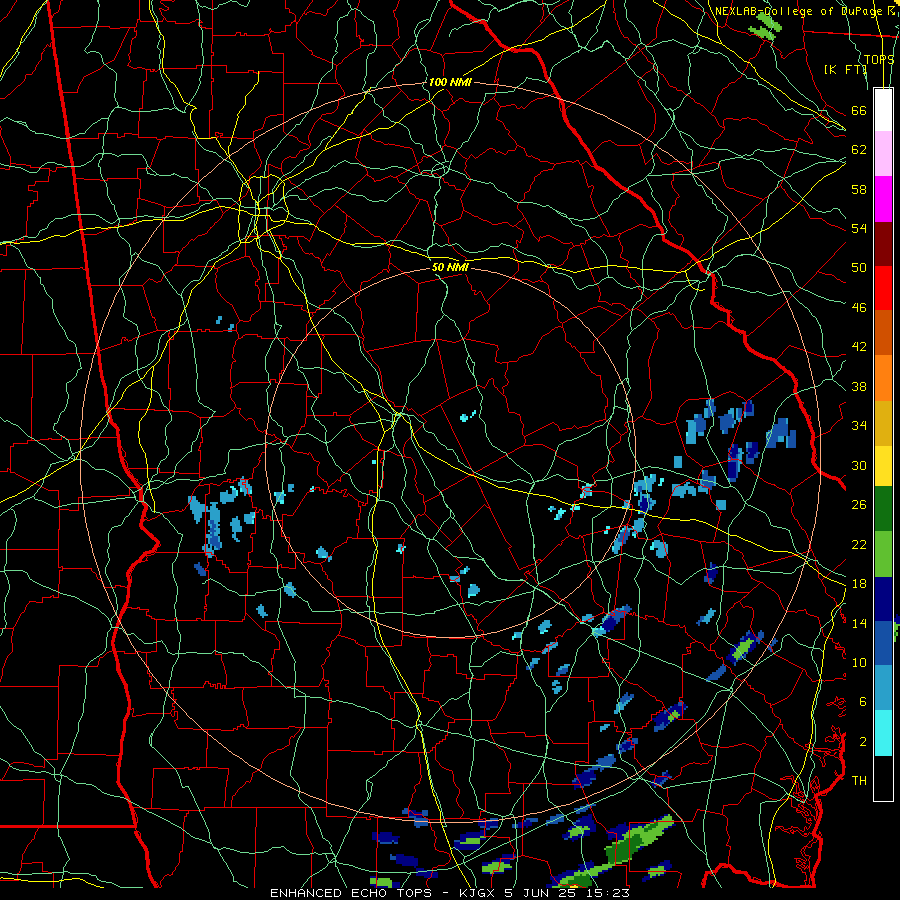Click the legend value 2
This screenshot has width=900, height=900.
862,741
